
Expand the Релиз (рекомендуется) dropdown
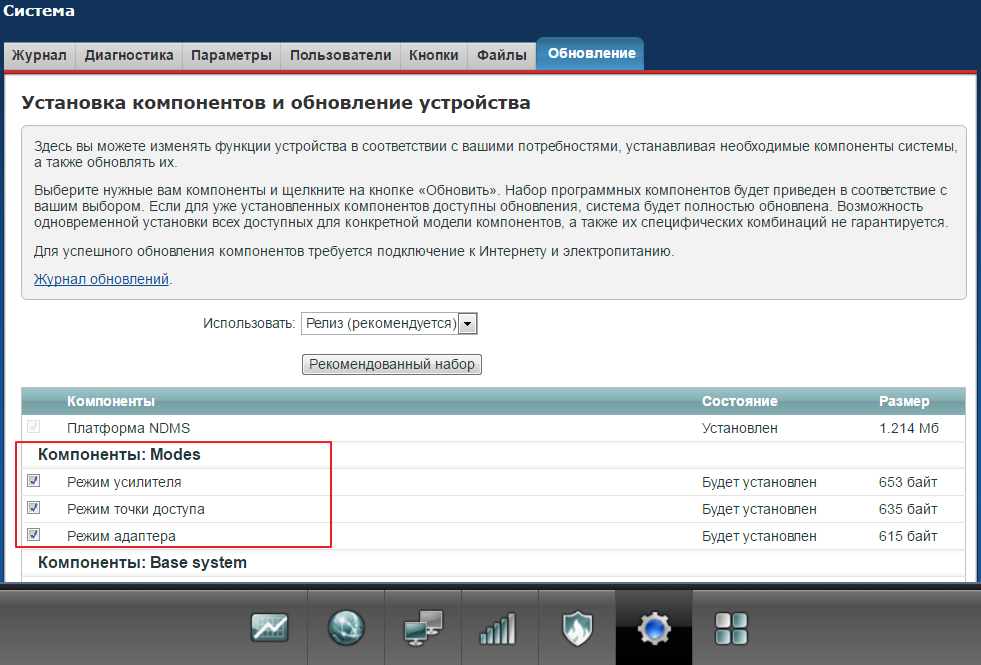coord(389,323)
